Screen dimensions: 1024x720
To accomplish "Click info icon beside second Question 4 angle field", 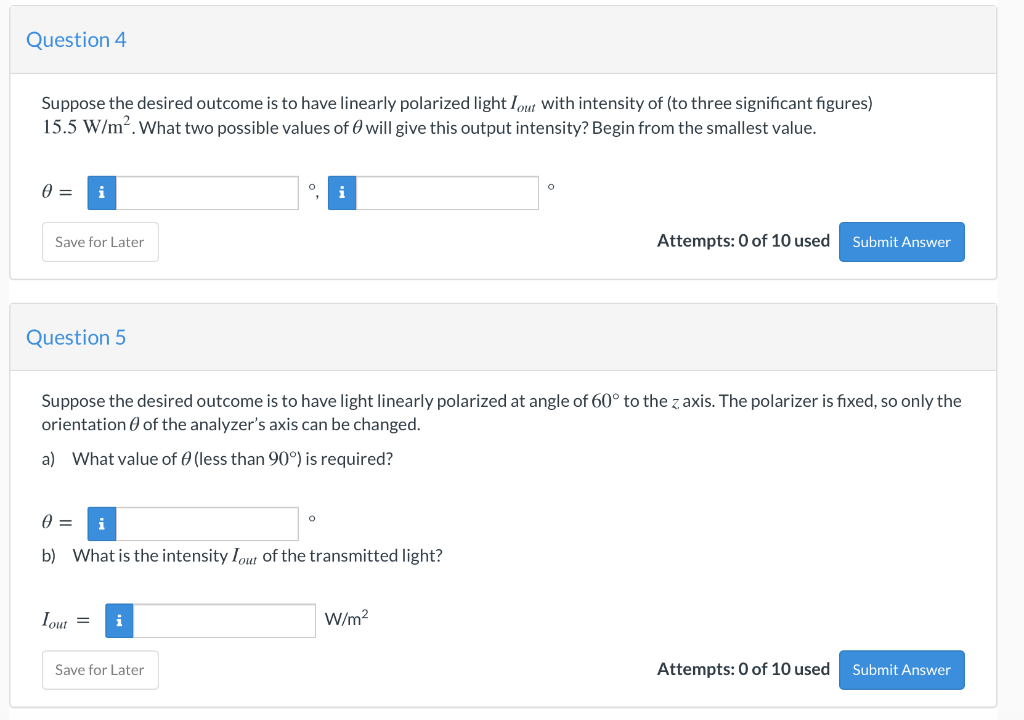I will pyautogui.click(x=342, y=193).
